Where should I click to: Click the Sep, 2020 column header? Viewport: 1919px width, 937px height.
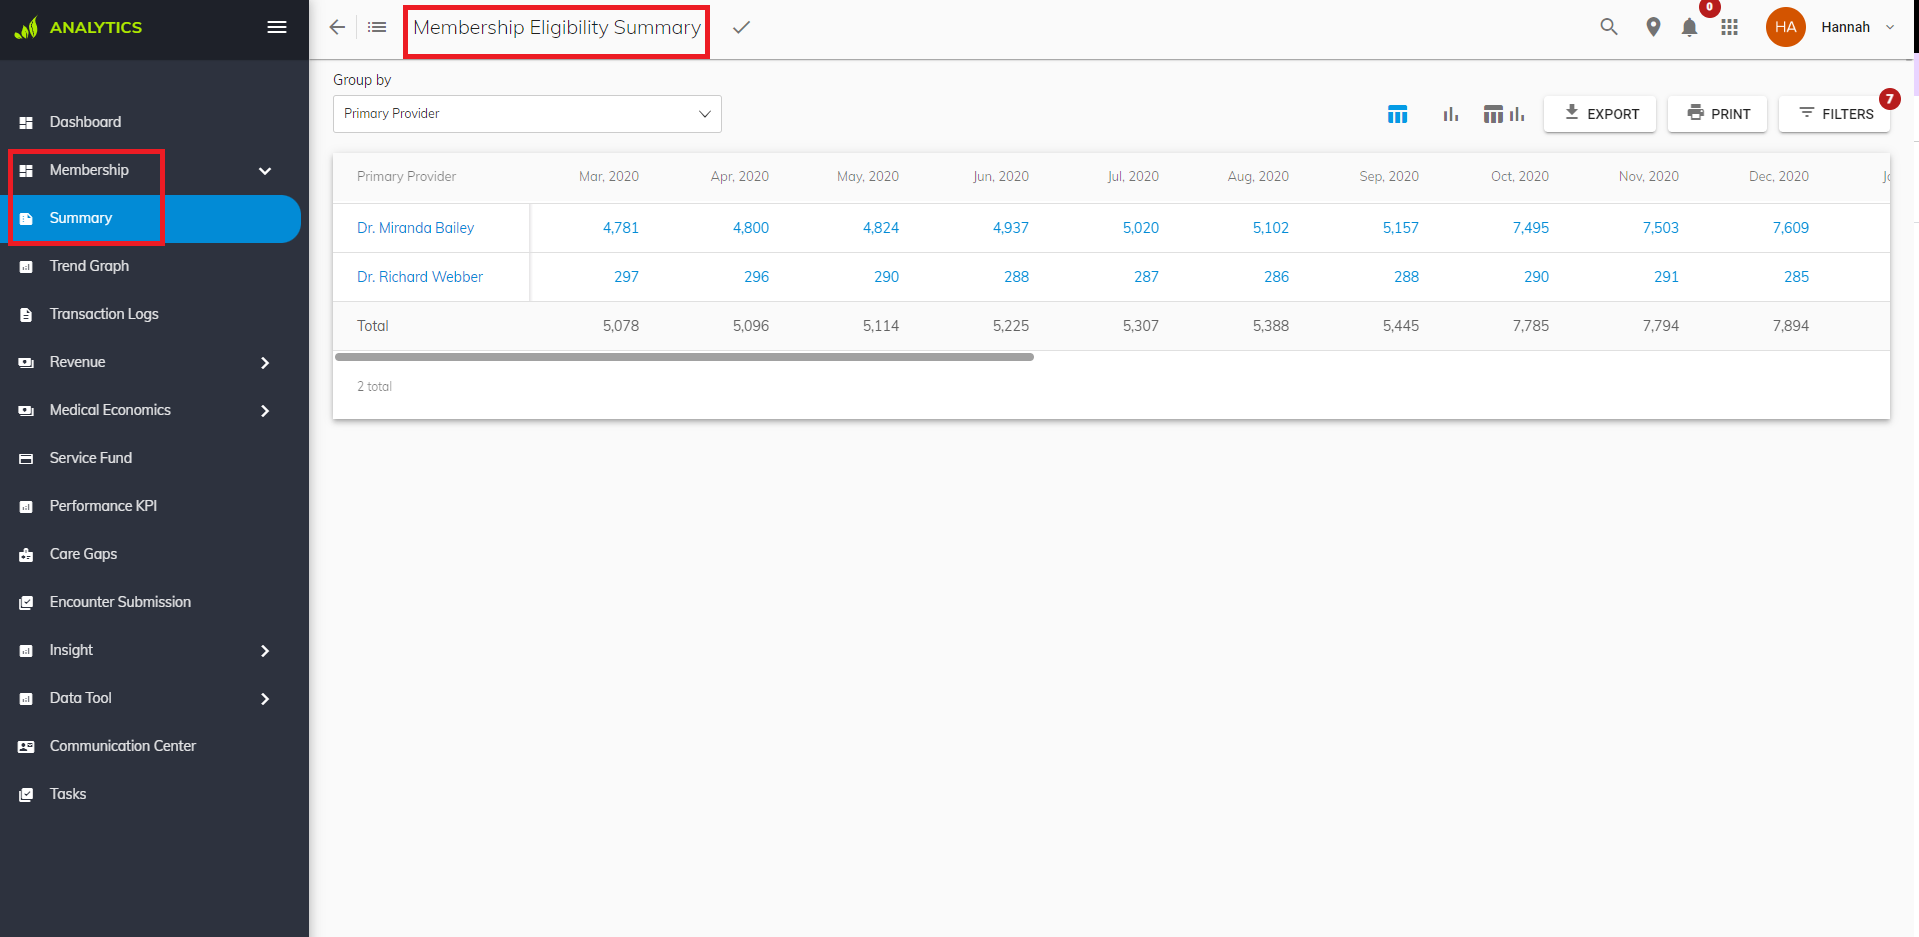[x=1388, y=176]
